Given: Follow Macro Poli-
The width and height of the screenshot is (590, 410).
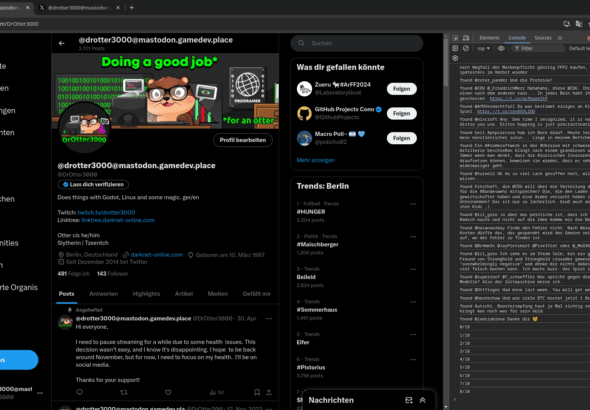Looking at the screenshot, I should point(401,138).
